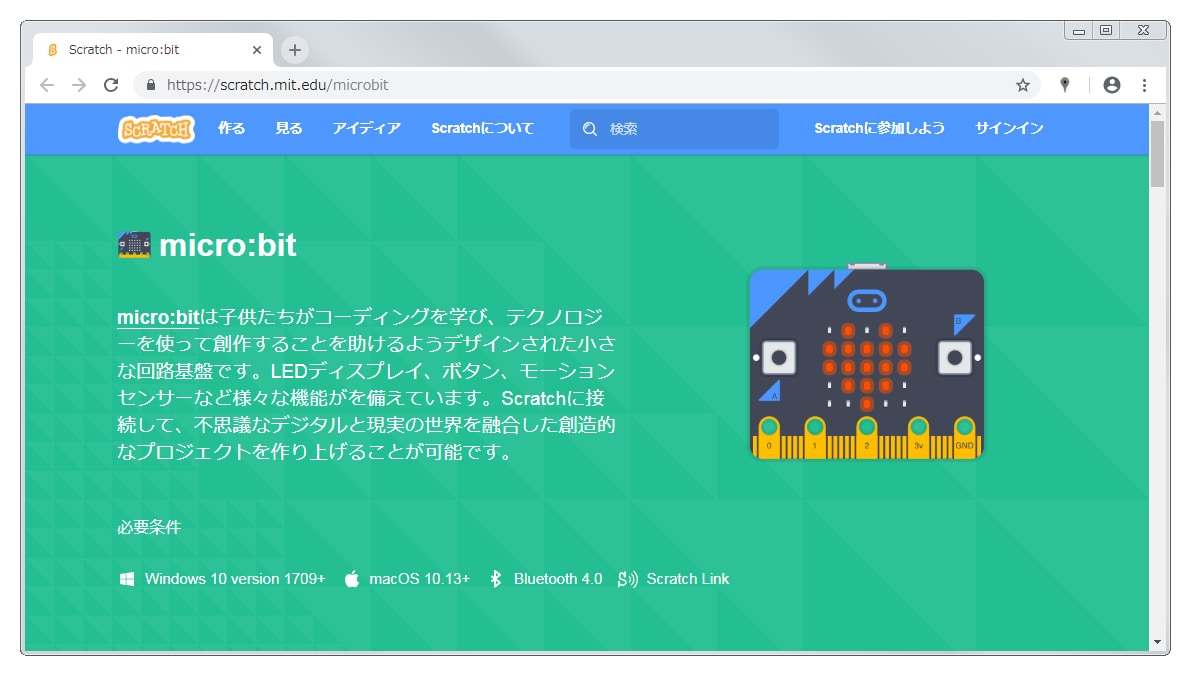Screen dimensions: 1191x676
Task: Click the Scratch Link icon
Action: pos(627,579)
